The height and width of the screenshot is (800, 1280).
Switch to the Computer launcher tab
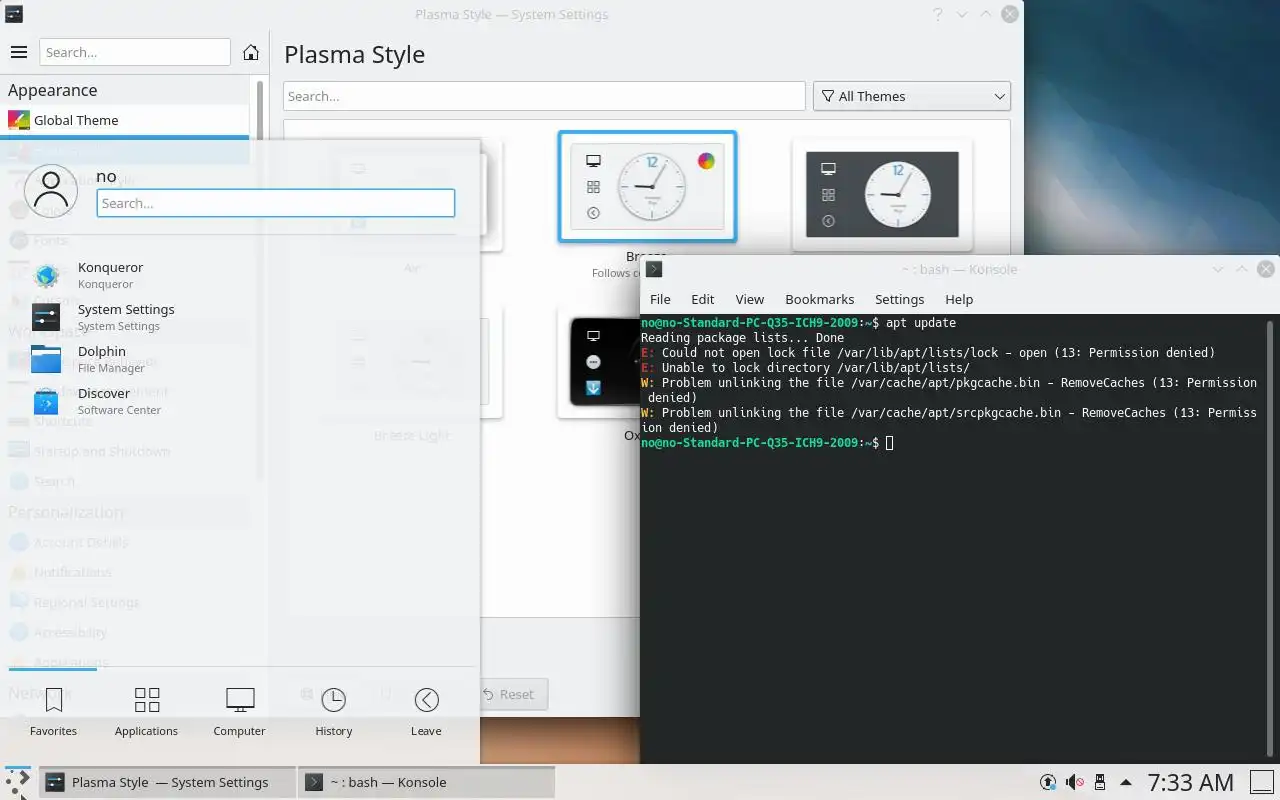pos(240,711)
